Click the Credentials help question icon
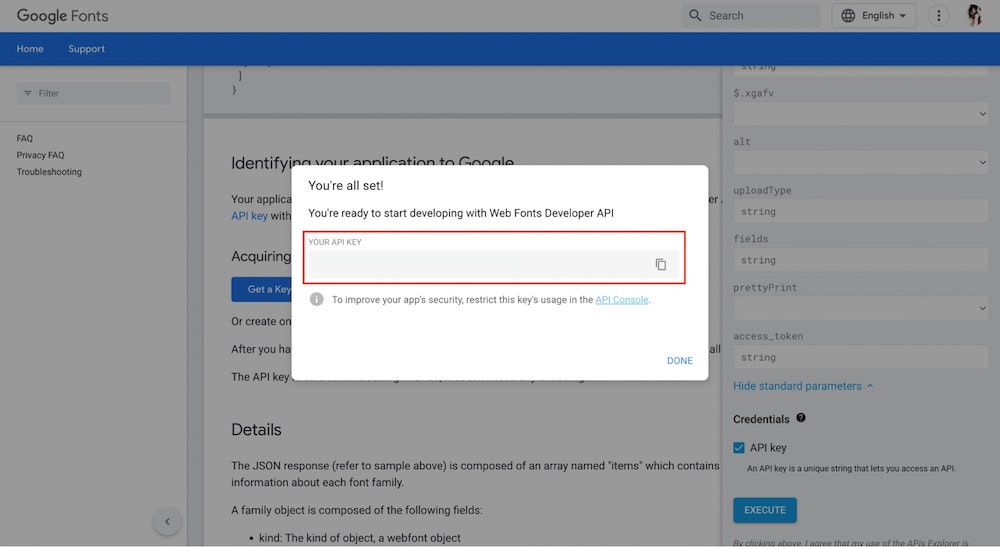The height and width of the screenshot is (547, 1000). (x=801, y=419)
